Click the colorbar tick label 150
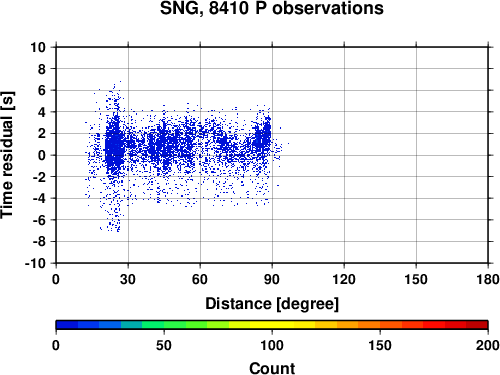The height and width of the screenshot is (375, 500). point(380,345)
